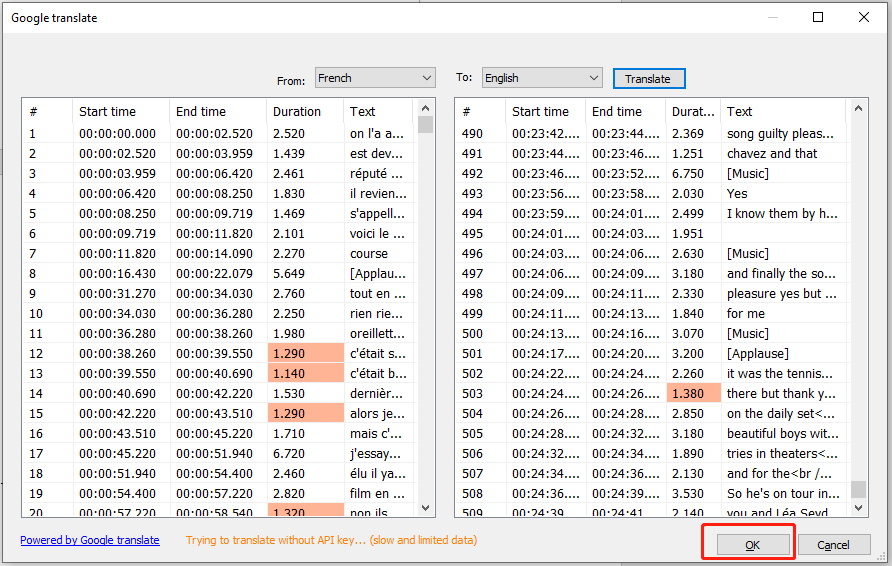
Task: Click the left list scrollbar thumb
Action: click(425, 124)
